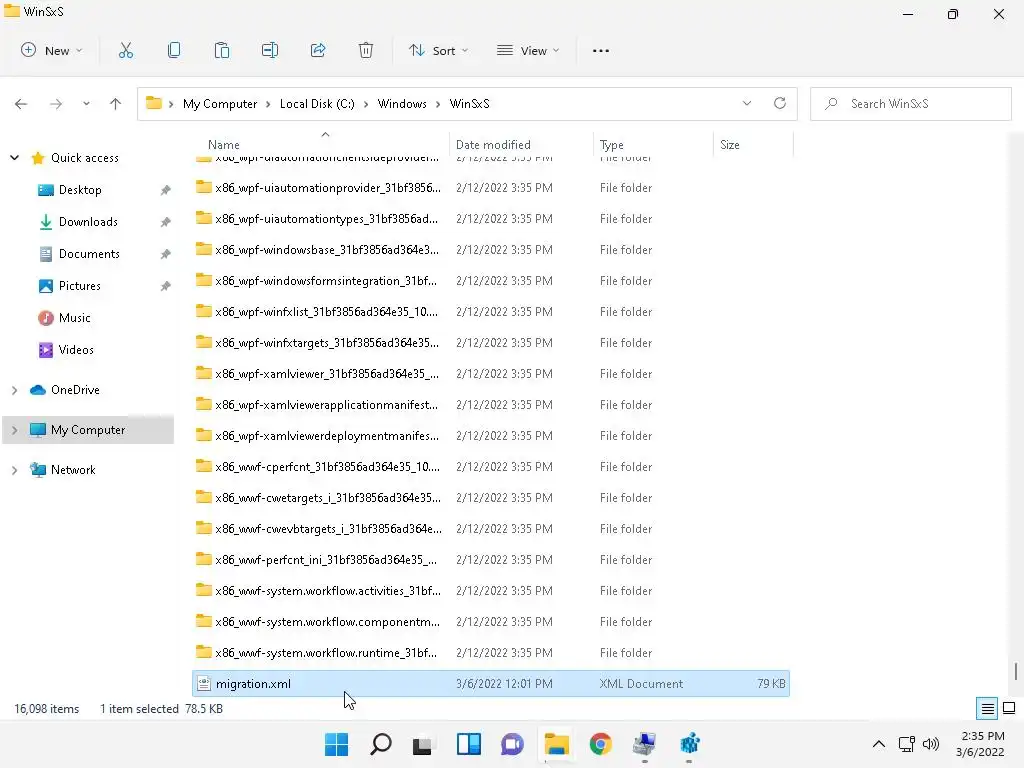
Task: Sort by Type column header
Action: coord(612,145)
